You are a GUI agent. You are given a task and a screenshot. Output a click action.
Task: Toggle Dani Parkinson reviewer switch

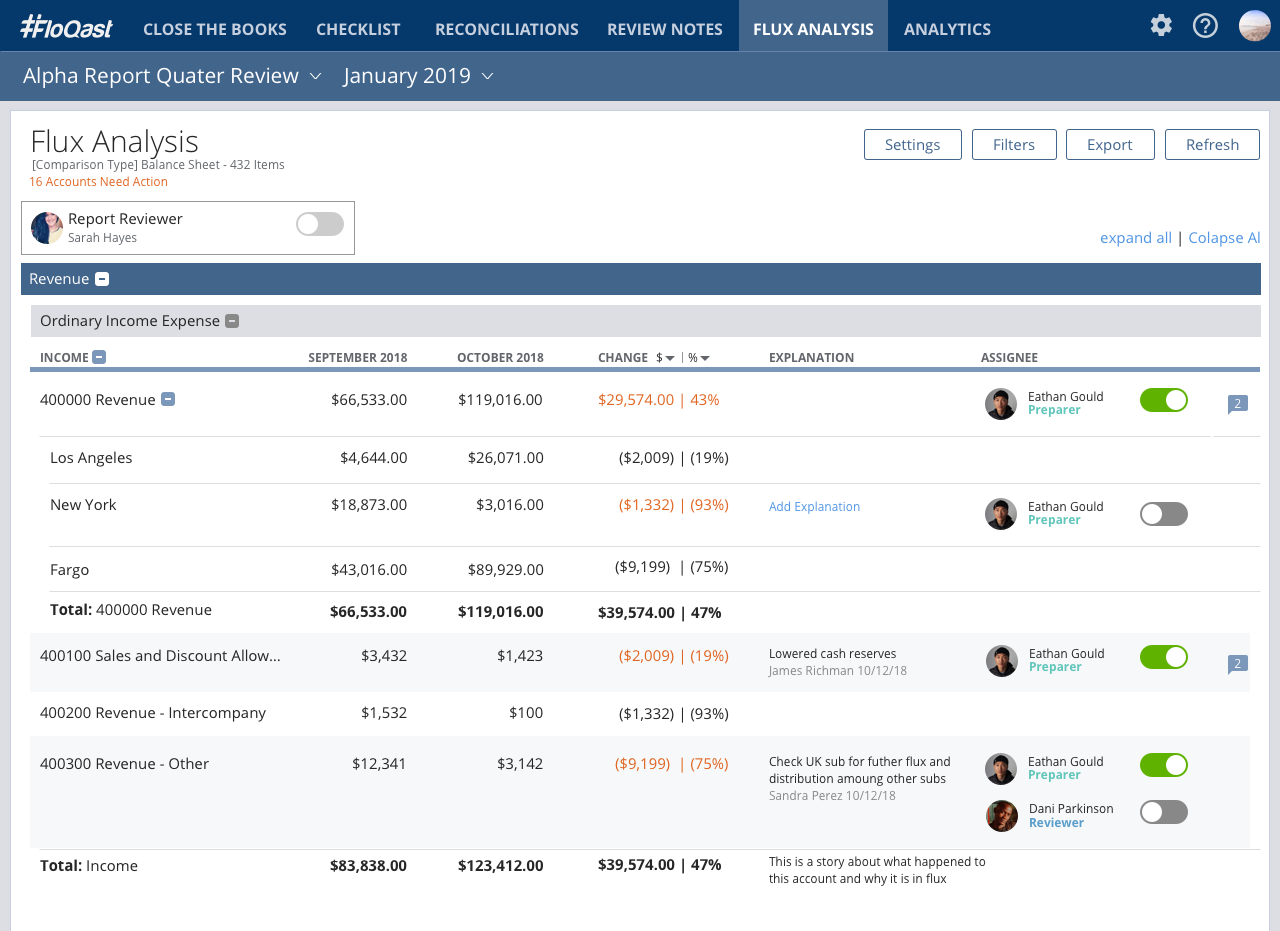1164,812
